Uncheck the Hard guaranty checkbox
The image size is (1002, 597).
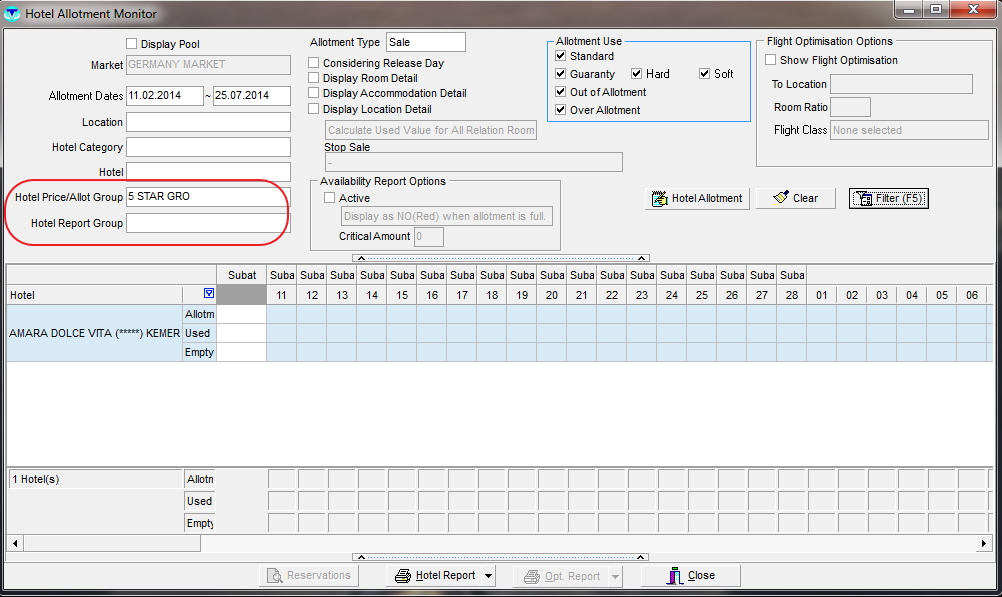click(636, 74)
